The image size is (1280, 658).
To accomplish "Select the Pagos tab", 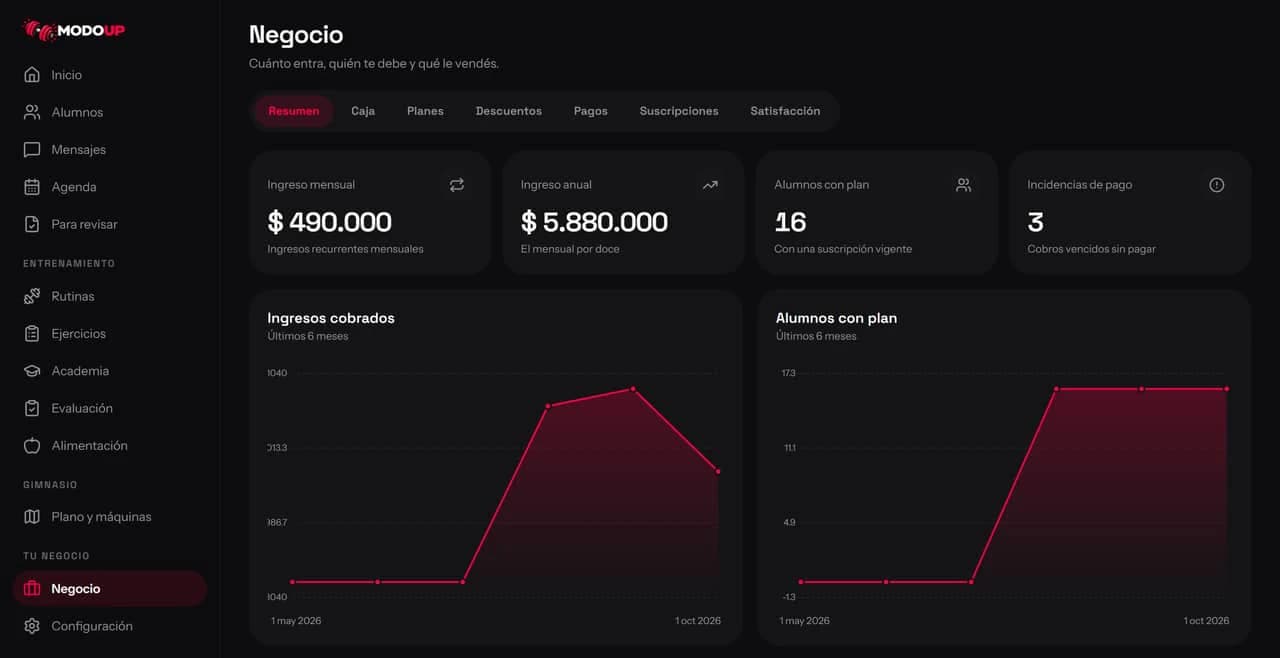I will point(591,111).
